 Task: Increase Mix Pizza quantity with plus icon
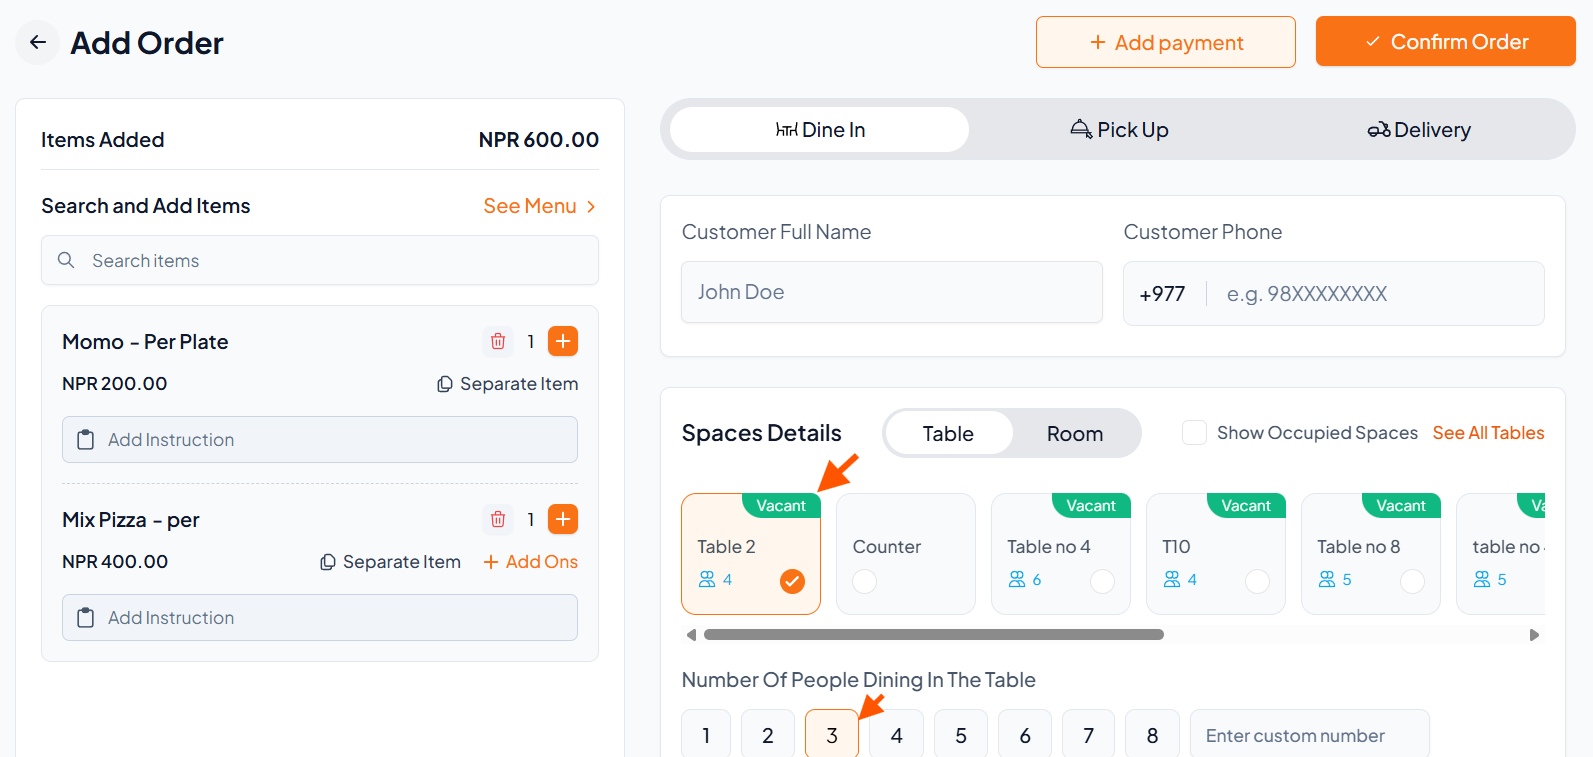click(x=563, y=519)
